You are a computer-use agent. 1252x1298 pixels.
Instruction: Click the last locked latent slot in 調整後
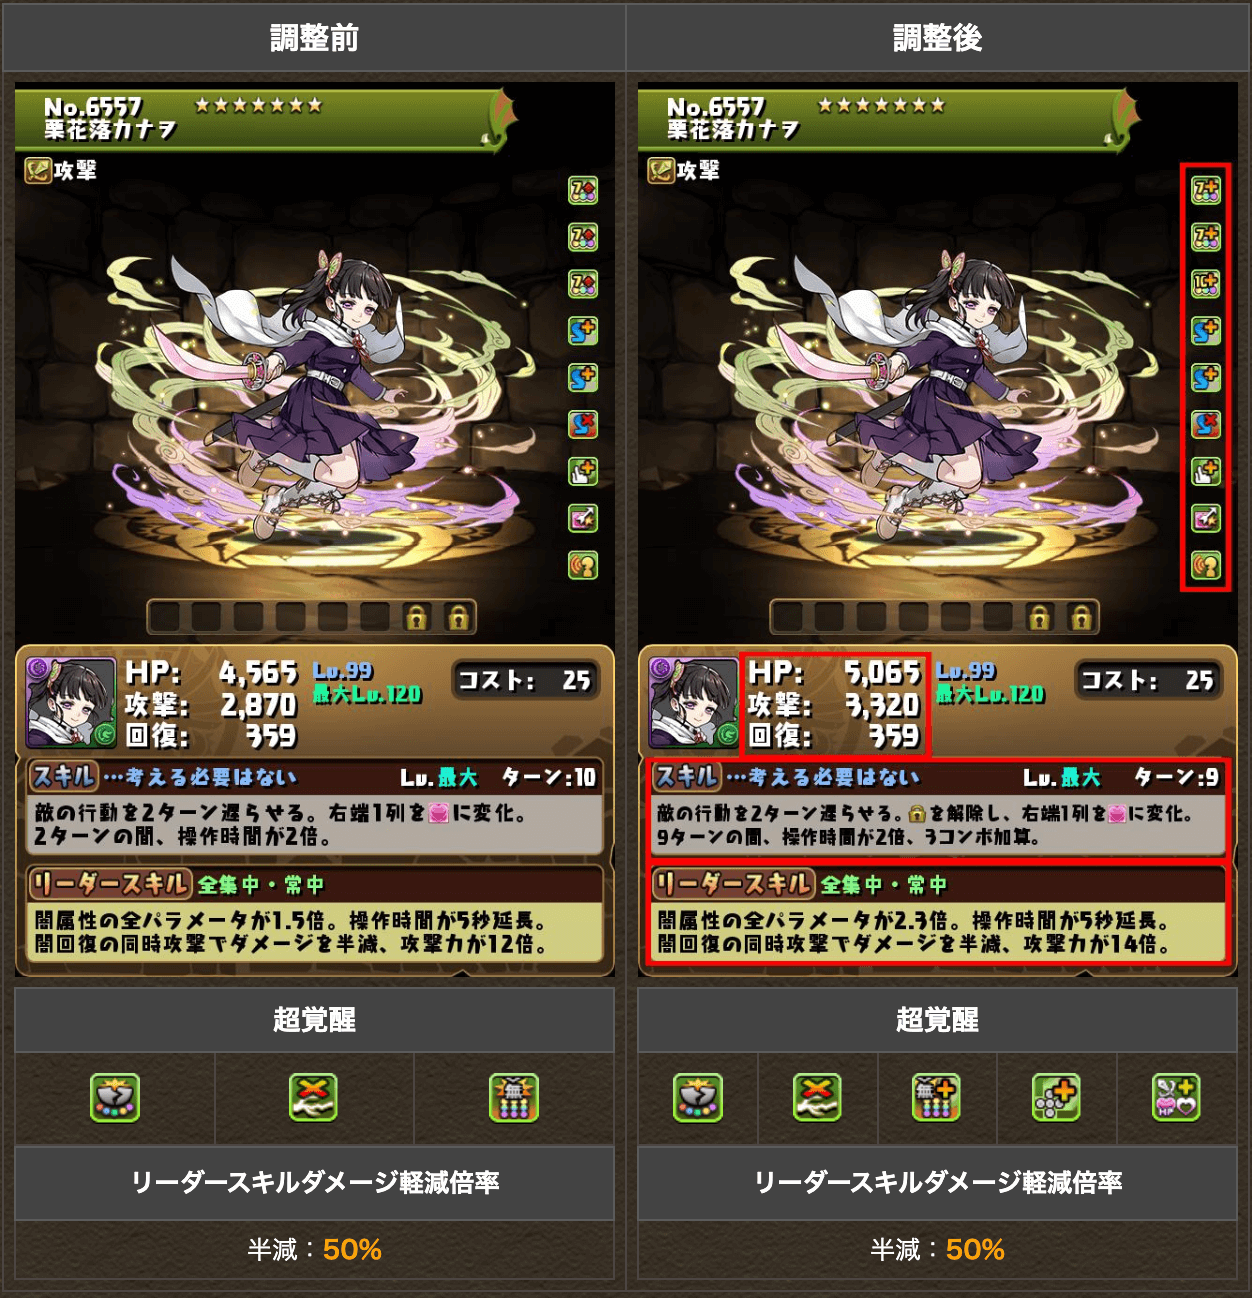coord(1081,617)
